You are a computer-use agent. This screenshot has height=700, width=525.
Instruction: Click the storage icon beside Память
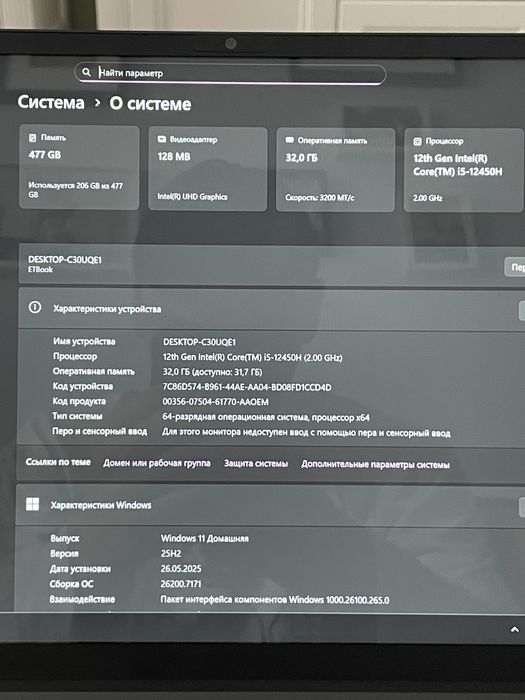pos(33,138)
